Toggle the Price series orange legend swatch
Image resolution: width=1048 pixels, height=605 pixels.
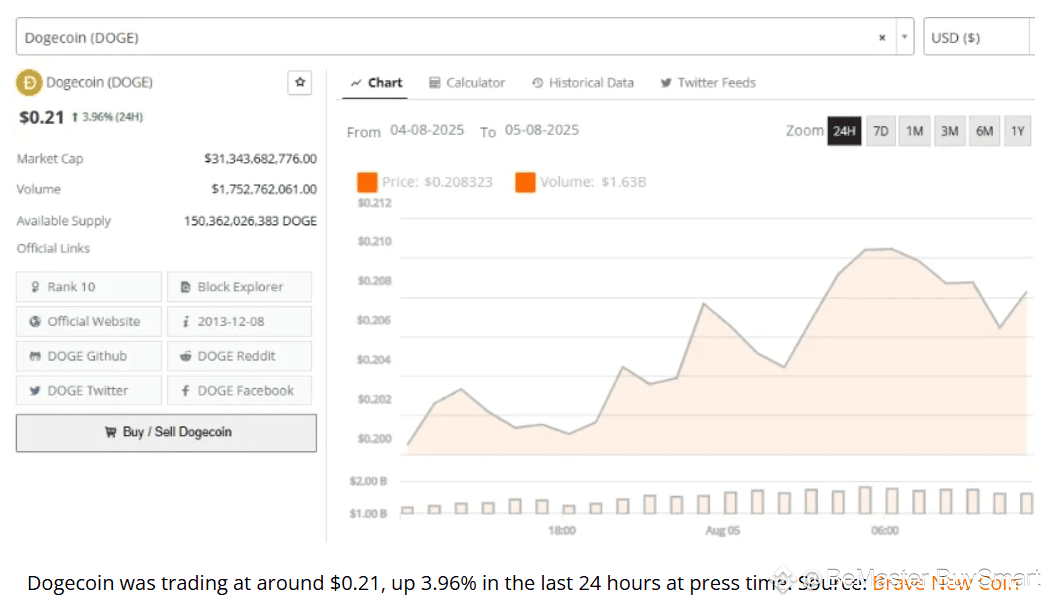pos(367,182)
